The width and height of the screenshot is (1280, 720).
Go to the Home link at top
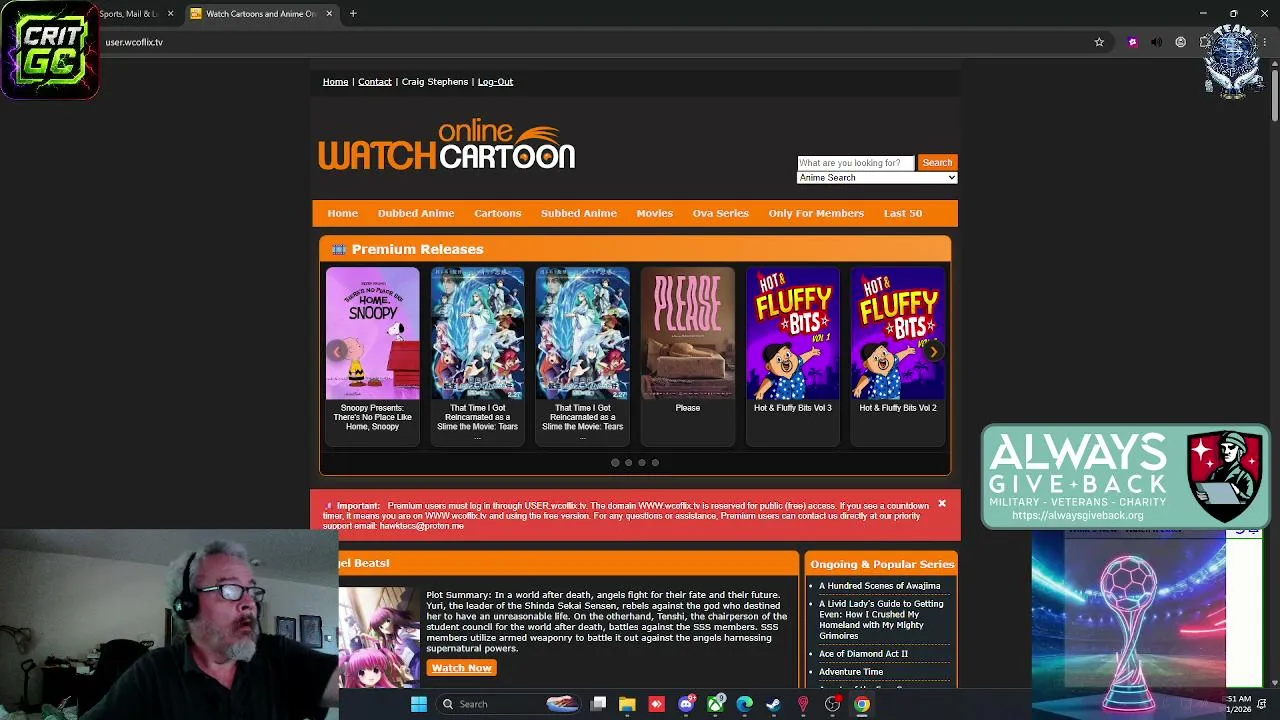(x=335, y=82)
